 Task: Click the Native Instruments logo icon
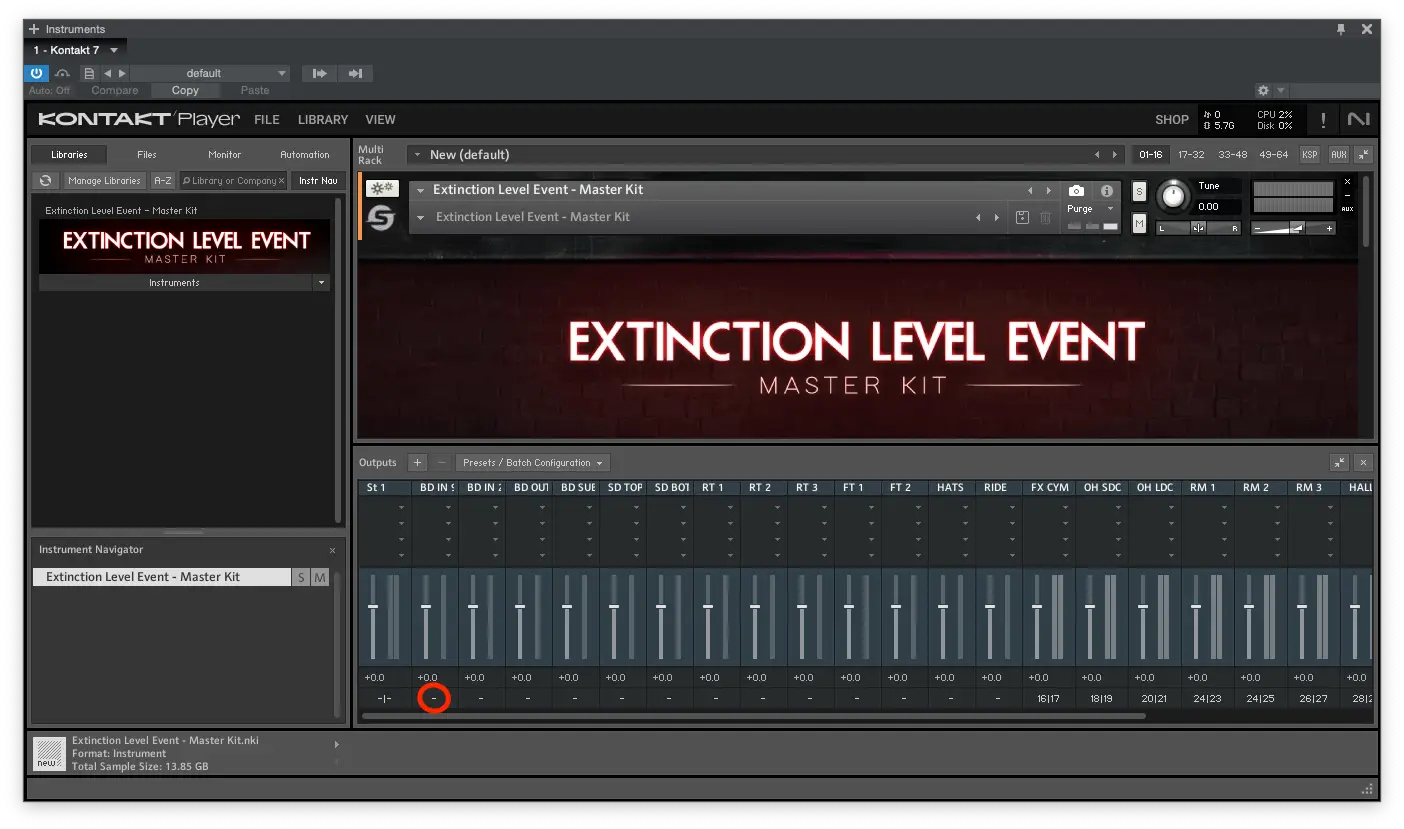(x=1358, y=119)
